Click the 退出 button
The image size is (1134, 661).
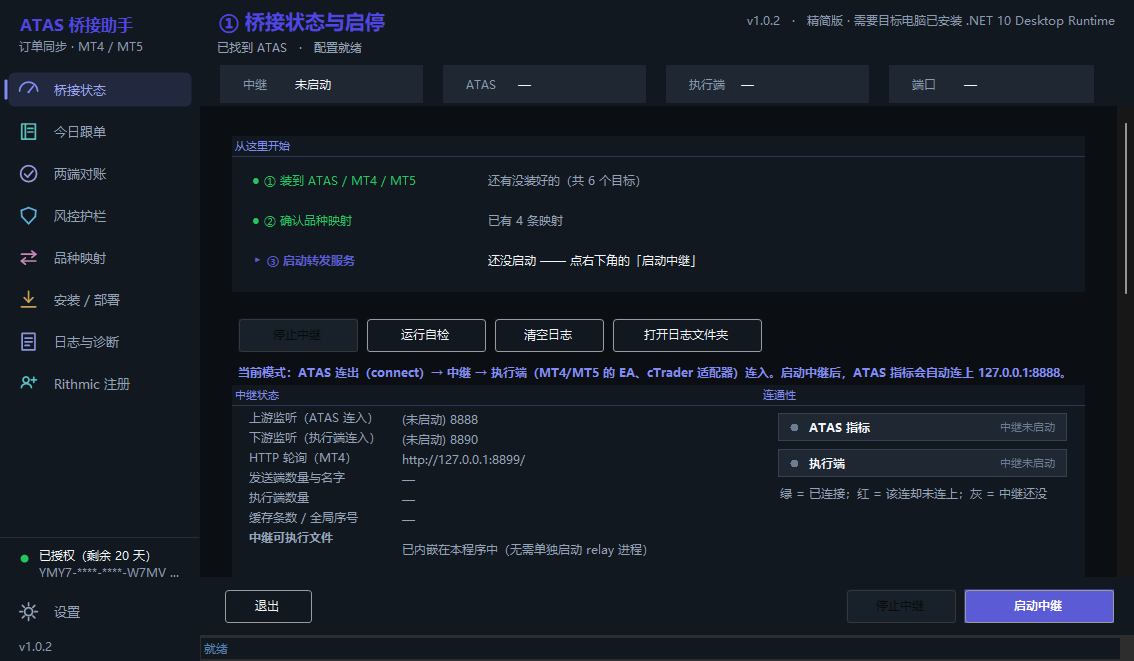tap(268, 606)
